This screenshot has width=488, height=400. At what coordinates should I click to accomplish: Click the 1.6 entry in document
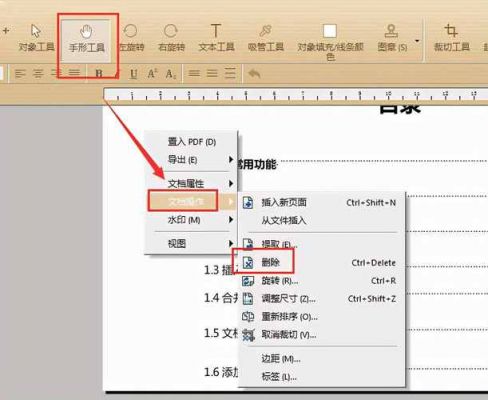pos(220,372)
